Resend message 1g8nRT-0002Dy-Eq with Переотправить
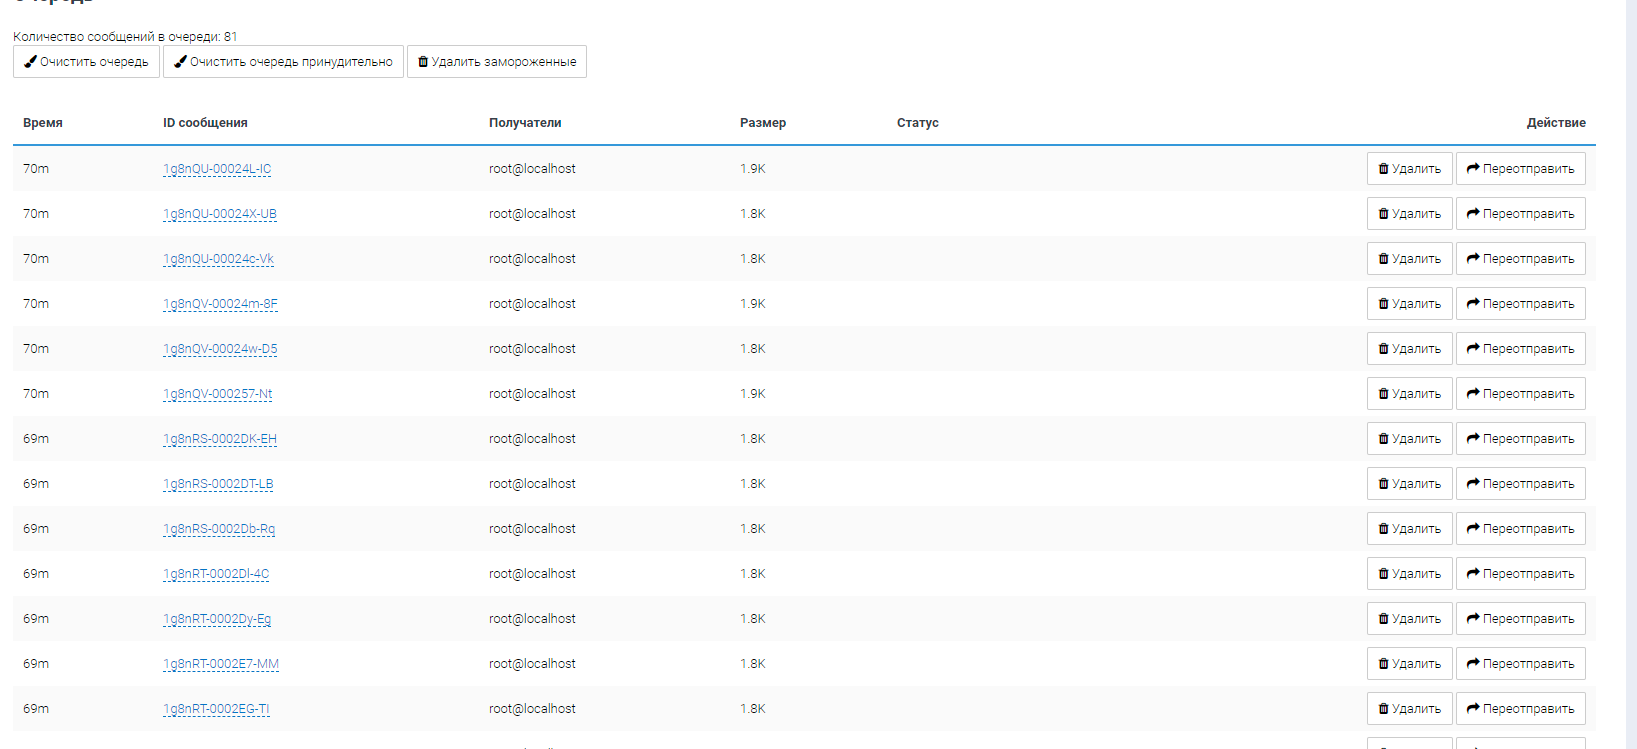Screen dimensions: 1637x749 [x=1520, y=619]
